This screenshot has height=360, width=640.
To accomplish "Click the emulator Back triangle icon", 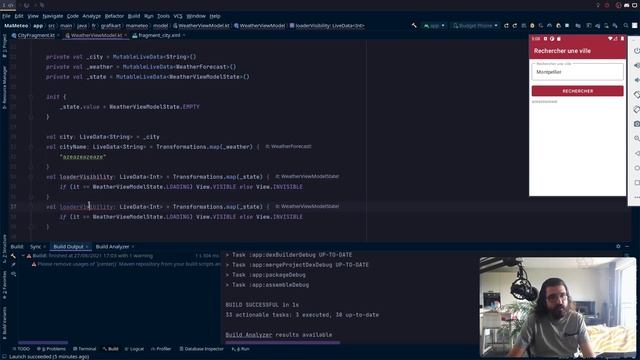I will tap(636, 153).
